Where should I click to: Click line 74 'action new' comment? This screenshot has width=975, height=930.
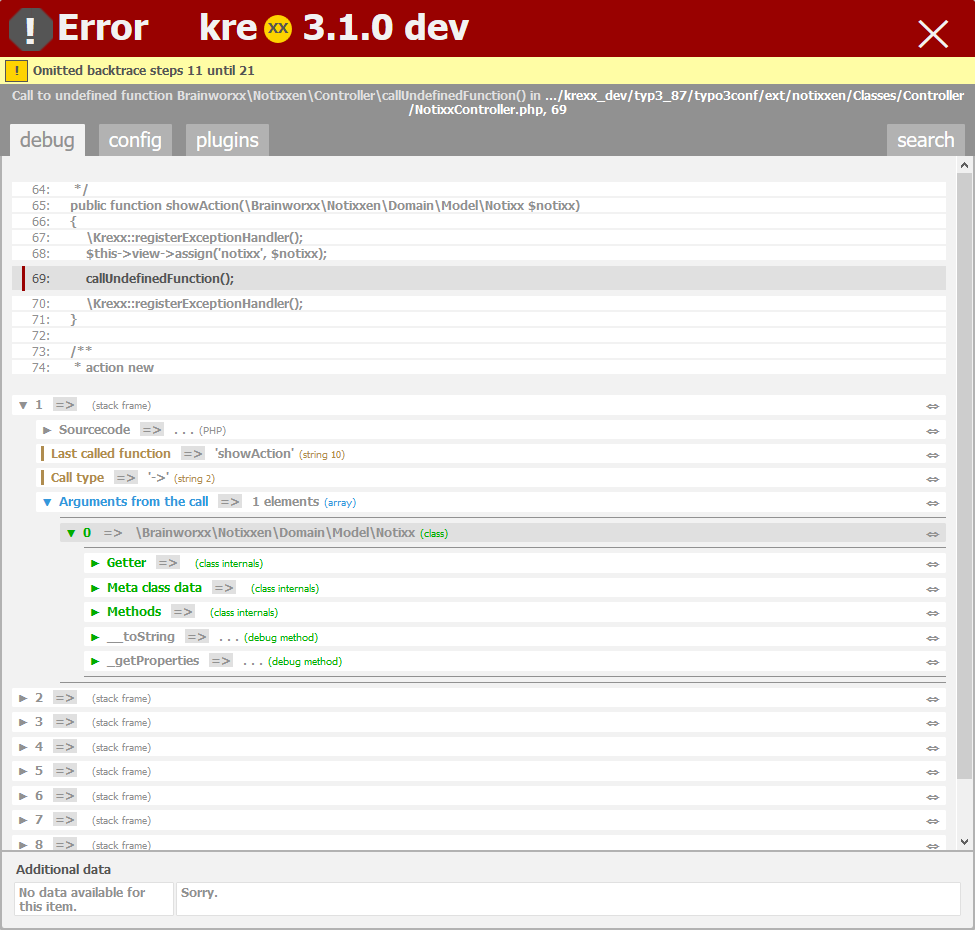pyautogui.click(x=479, y=367)
